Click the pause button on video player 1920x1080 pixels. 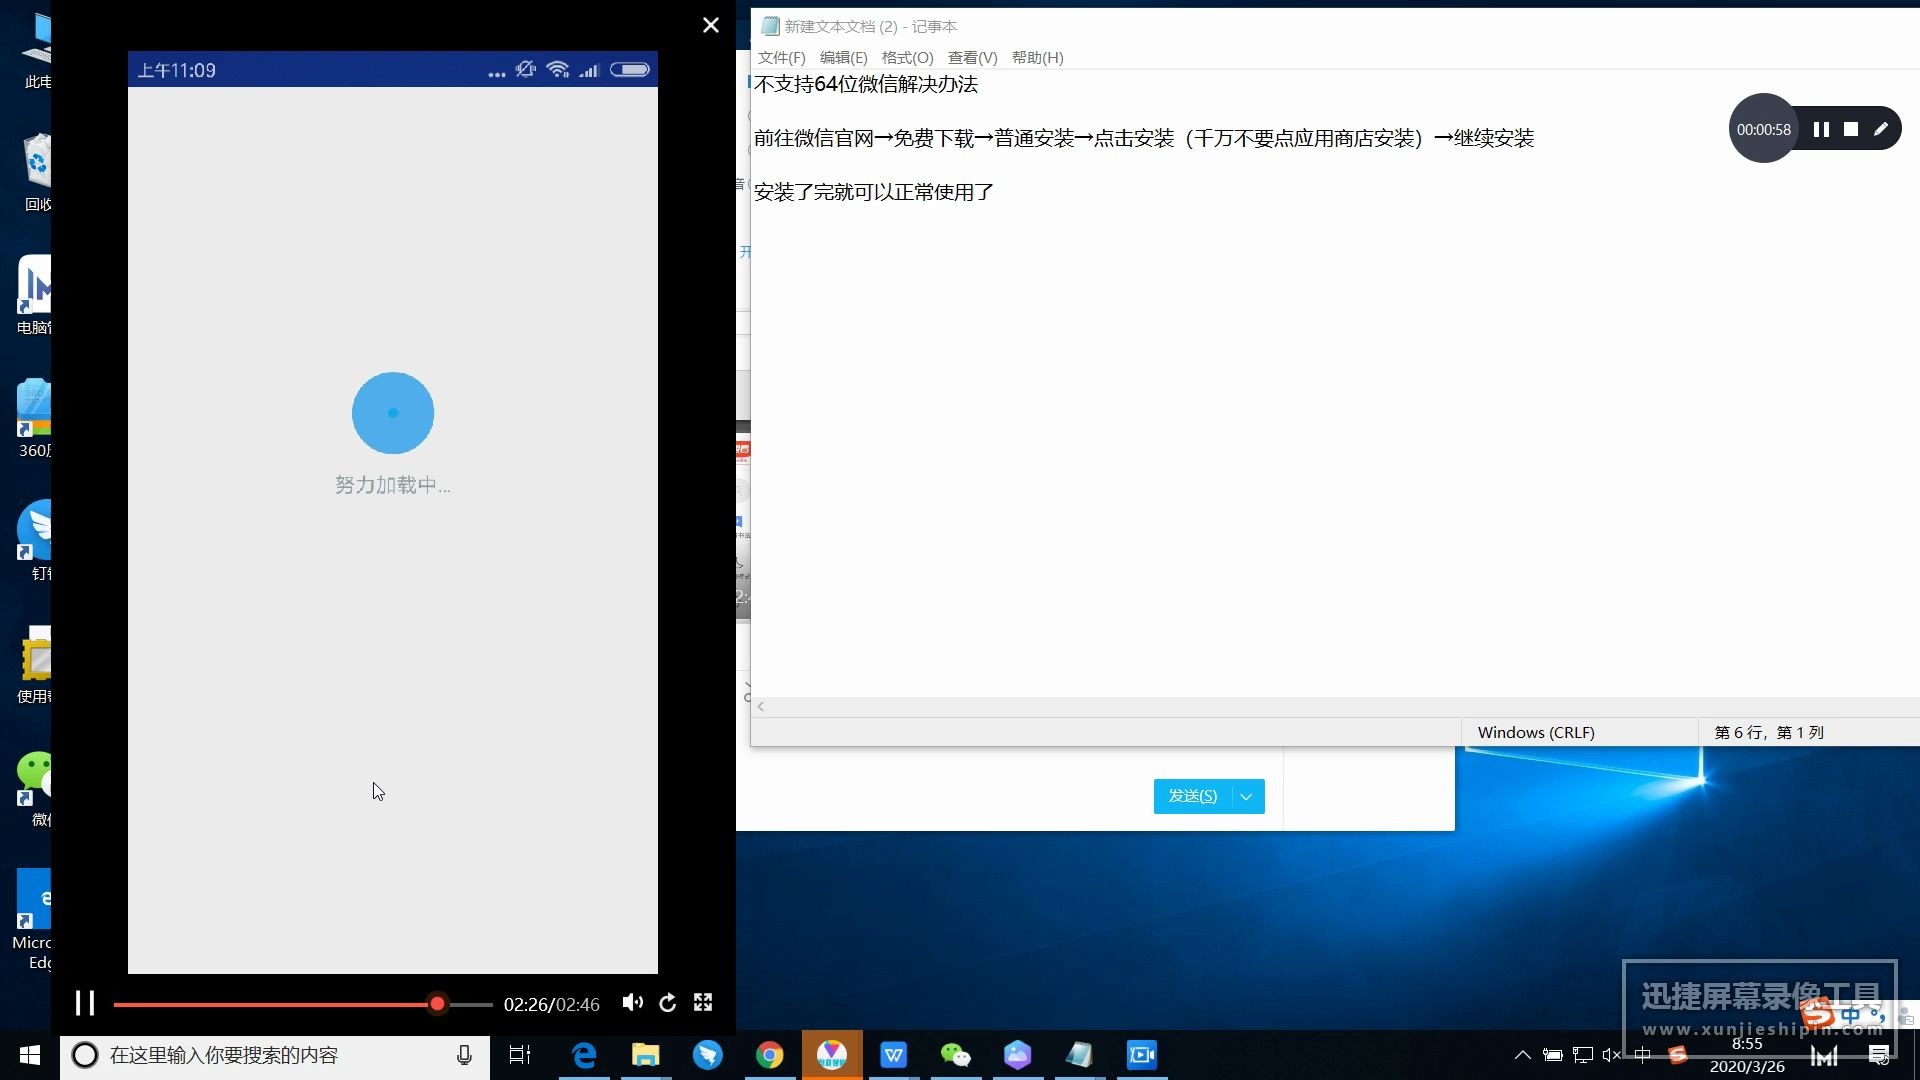click(83, 1002)
